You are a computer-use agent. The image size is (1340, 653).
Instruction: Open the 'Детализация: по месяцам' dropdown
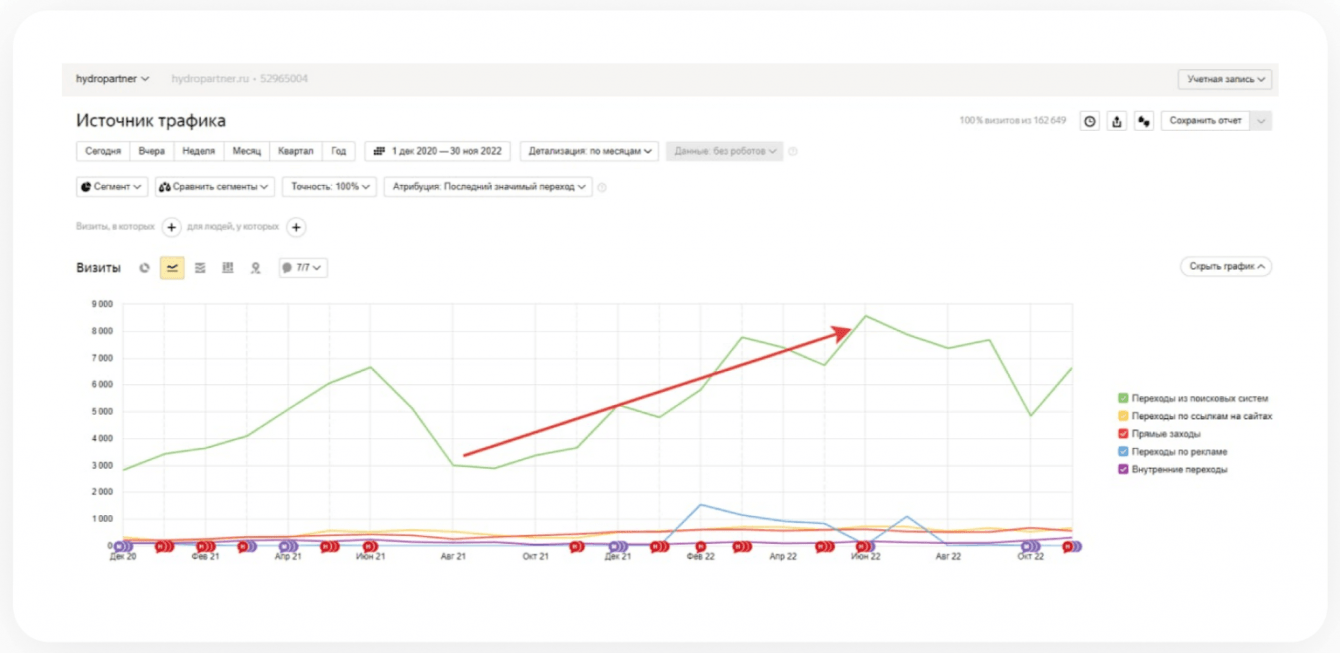click(x=590, y=151)
